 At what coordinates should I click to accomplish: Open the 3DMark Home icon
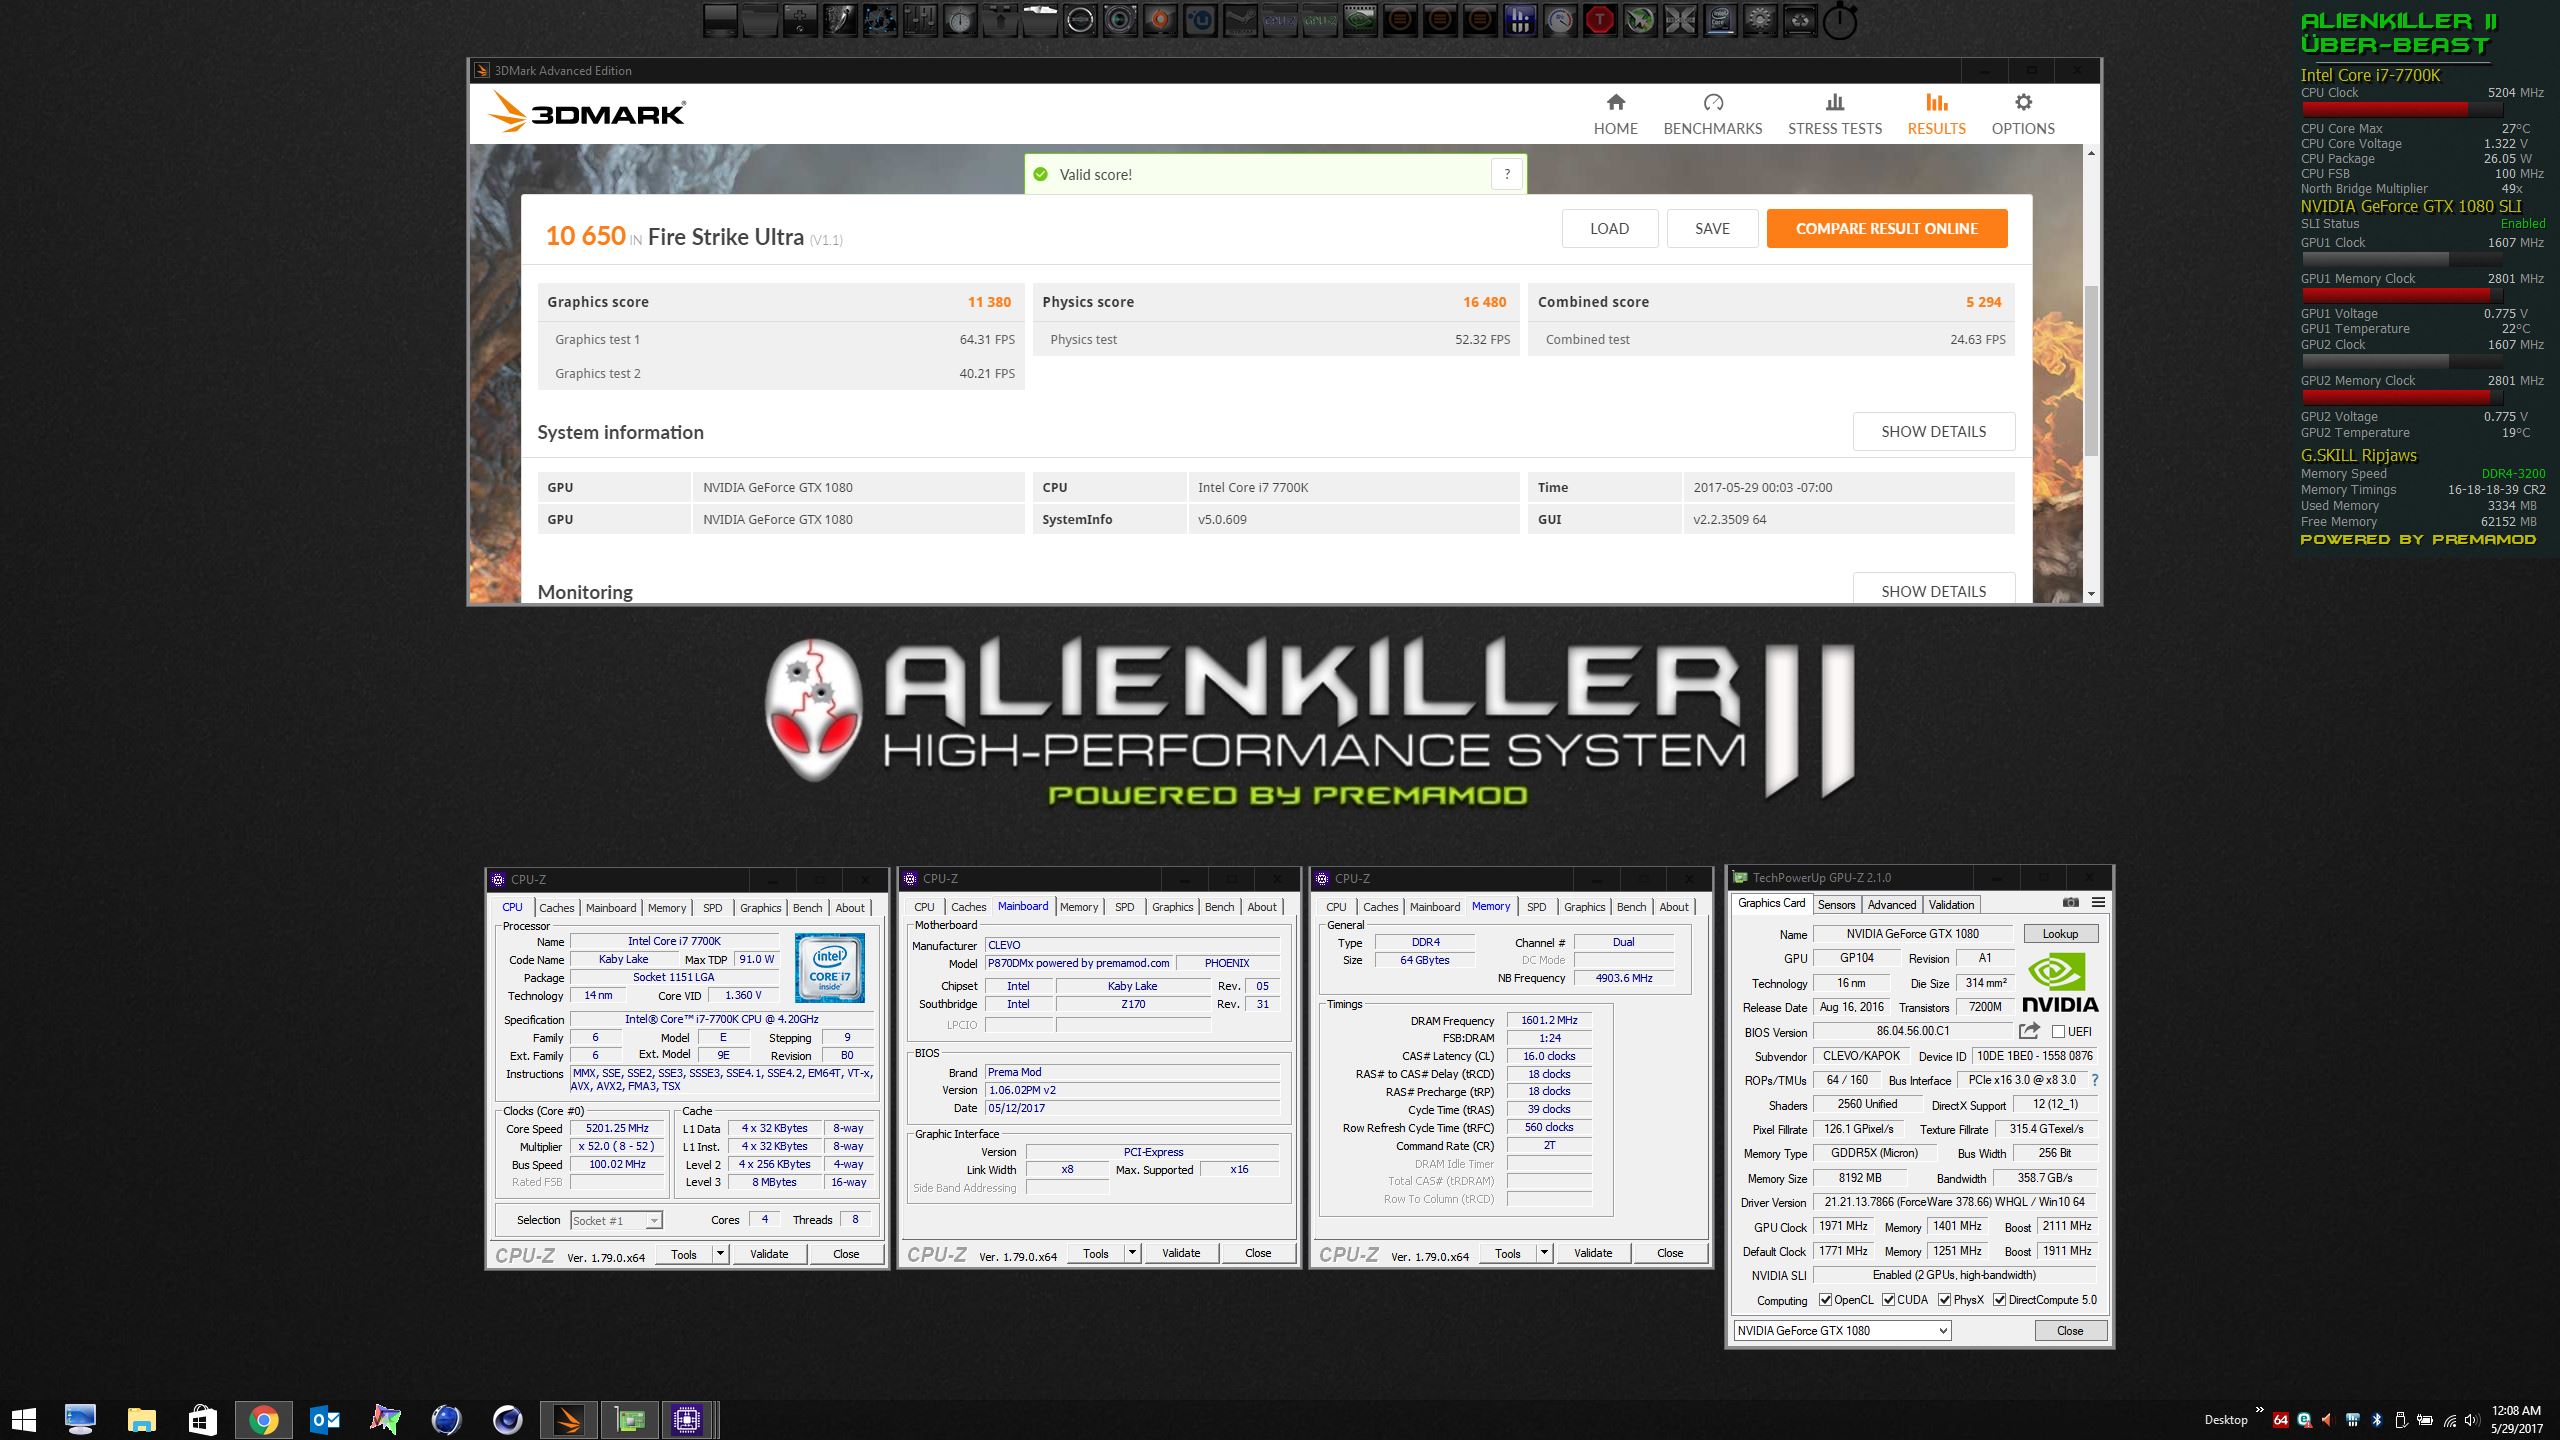pyautogui.click(x=1615, y=103)
